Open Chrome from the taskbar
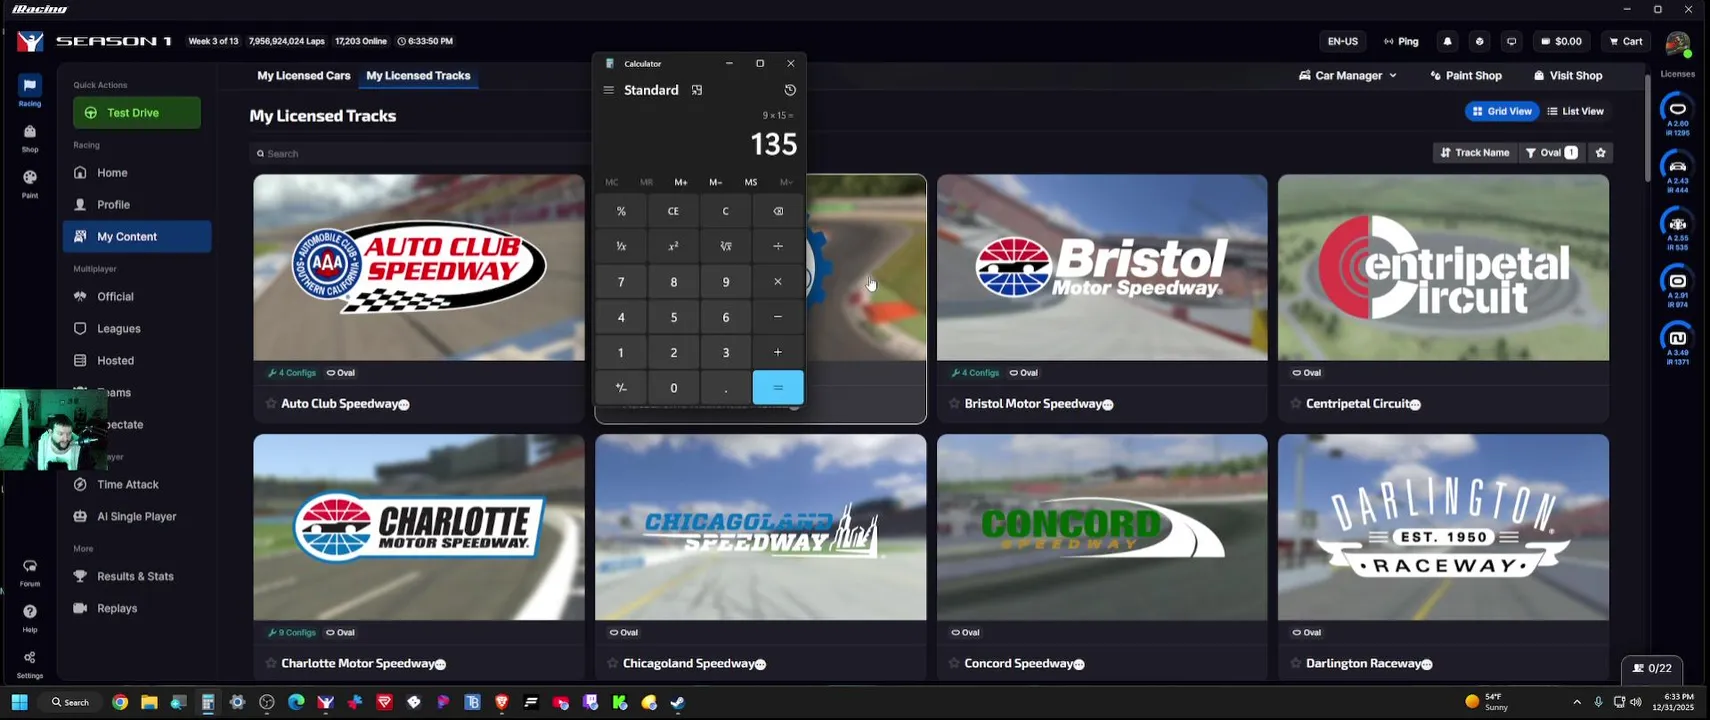The height and width of the screenshot is (720, 1710). pyautogui.click(x=120, y=702)
